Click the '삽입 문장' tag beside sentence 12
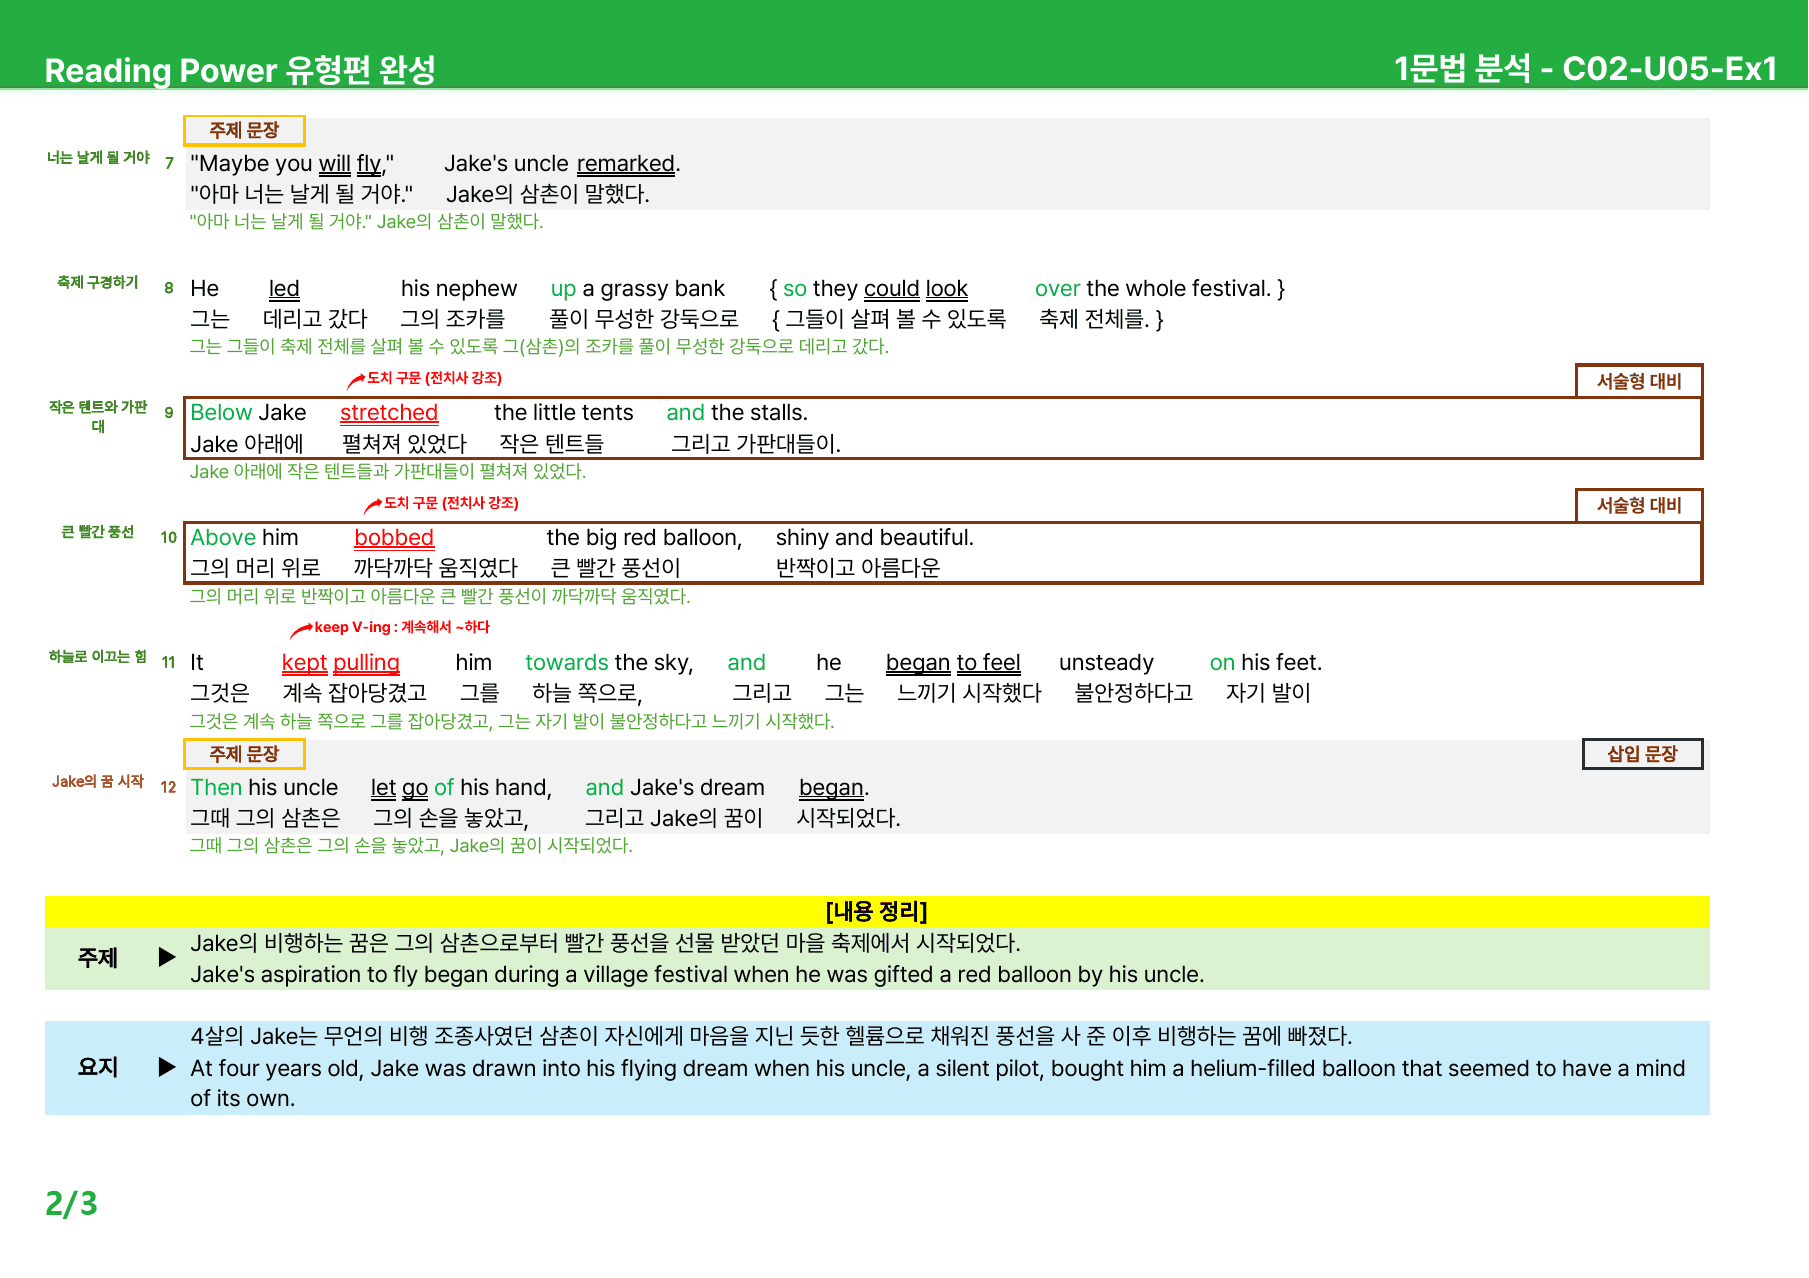1809x1278 pixels. (x=1642, y=754)
